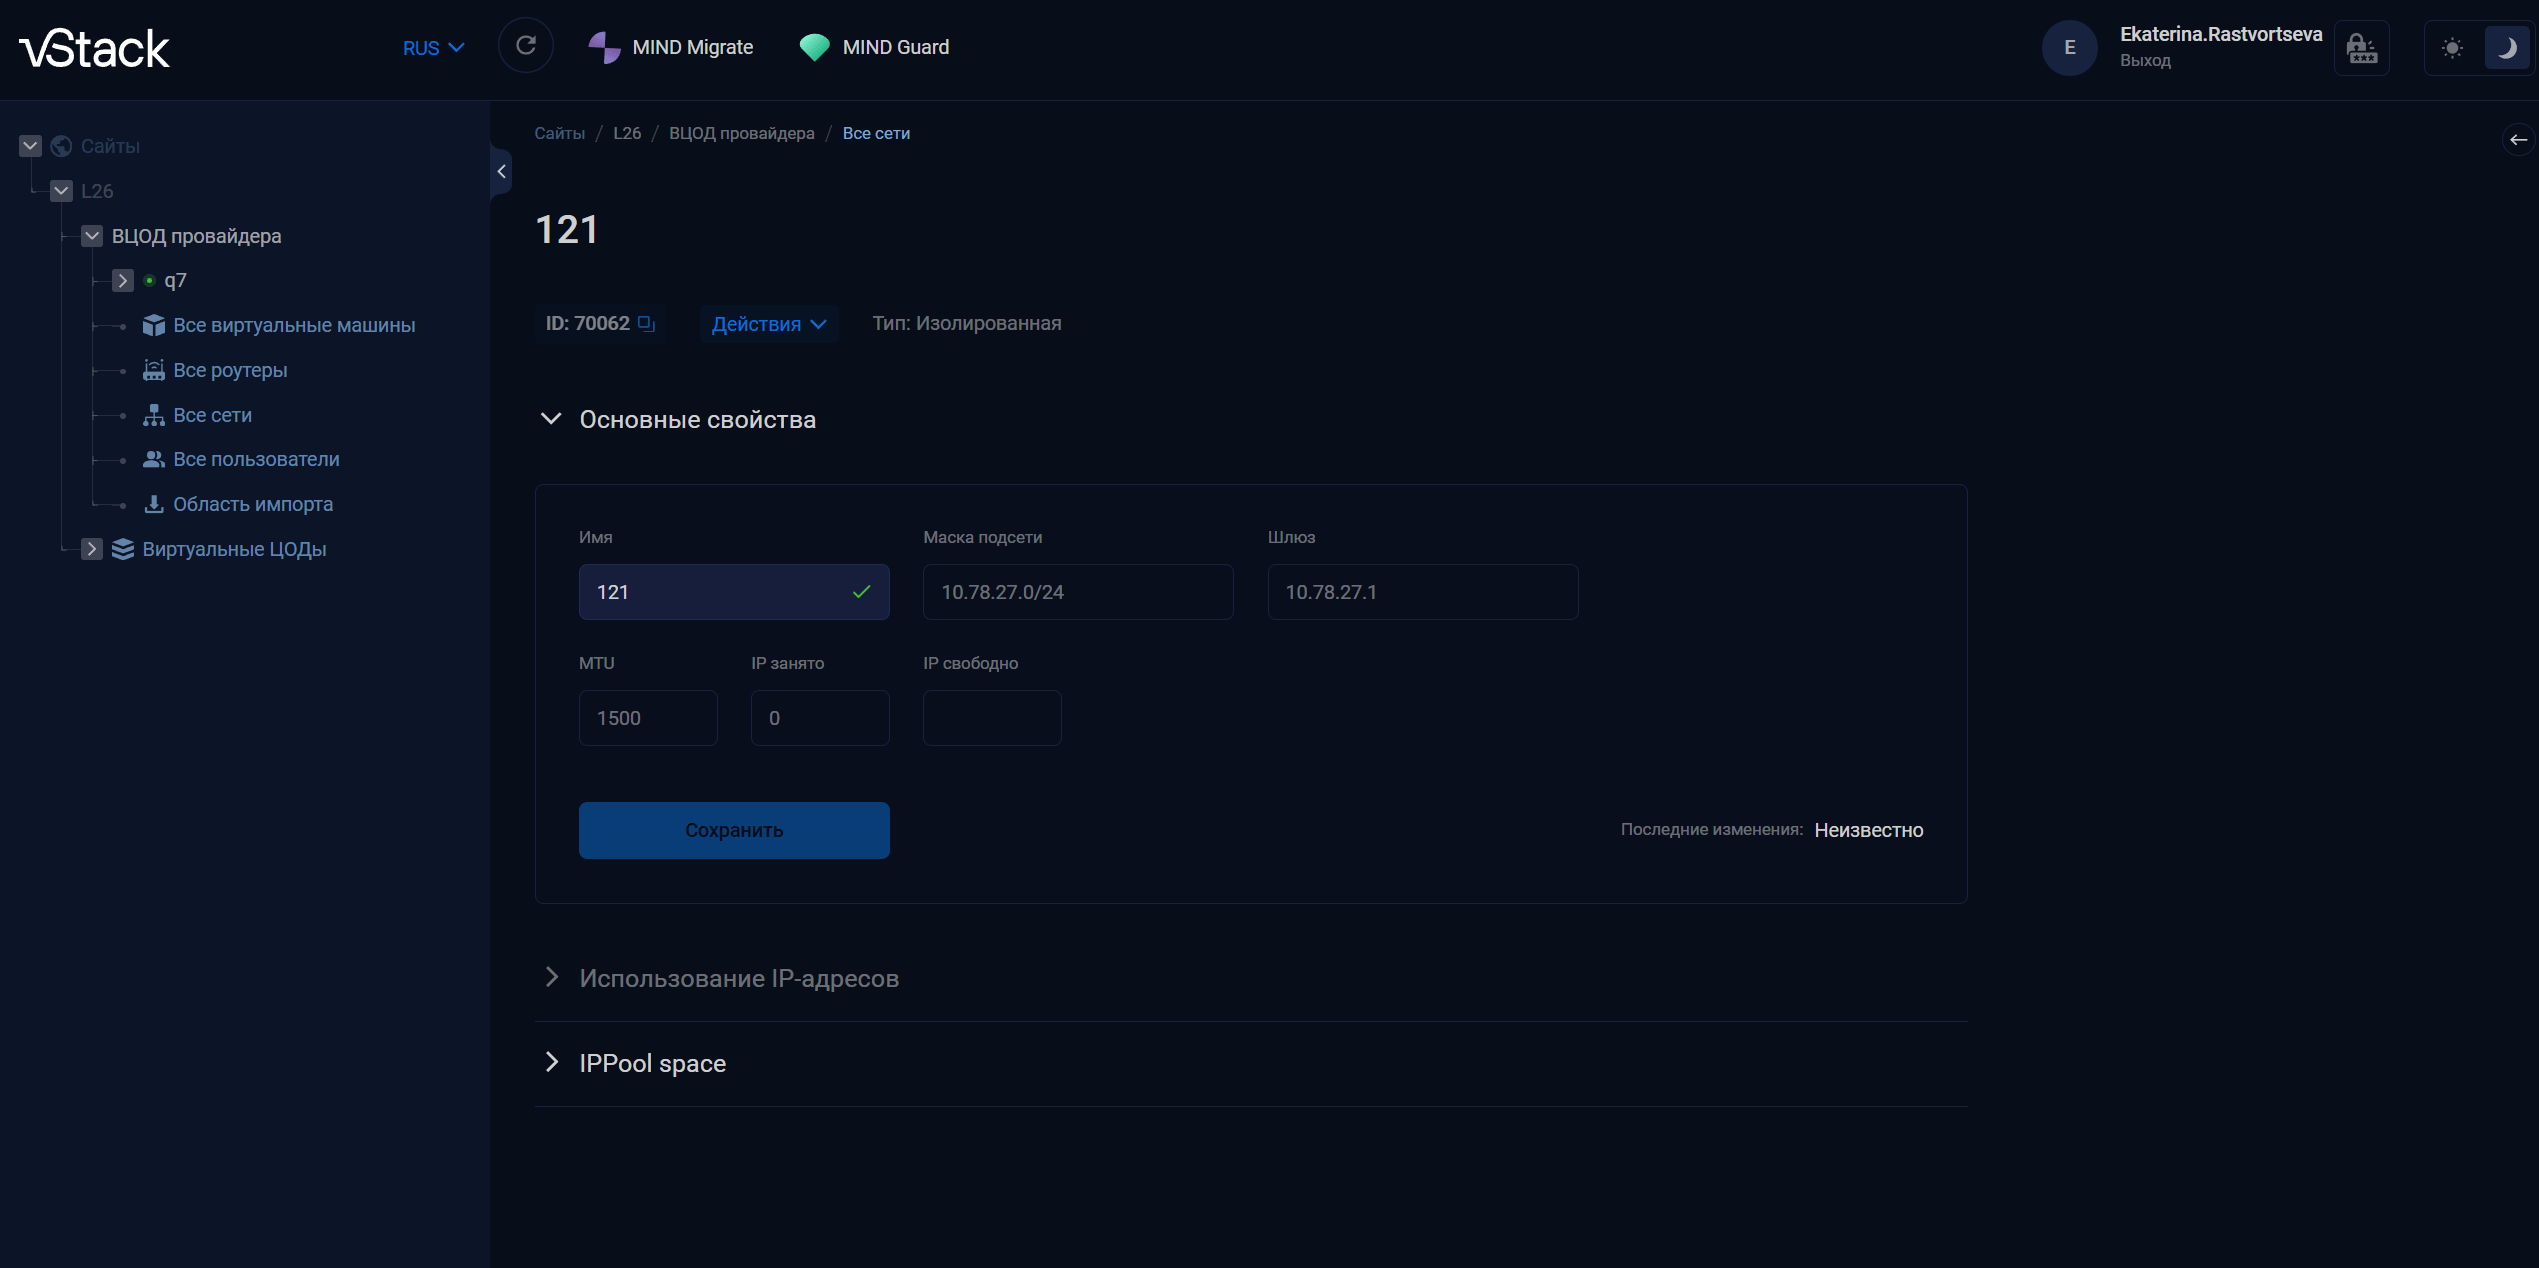Open Все виртуальные машины in sidebar

tap(294, 325)
